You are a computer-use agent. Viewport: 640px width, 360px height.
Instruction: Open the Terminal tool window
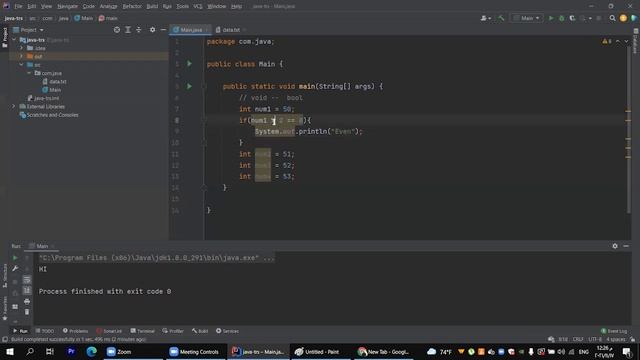142,331
